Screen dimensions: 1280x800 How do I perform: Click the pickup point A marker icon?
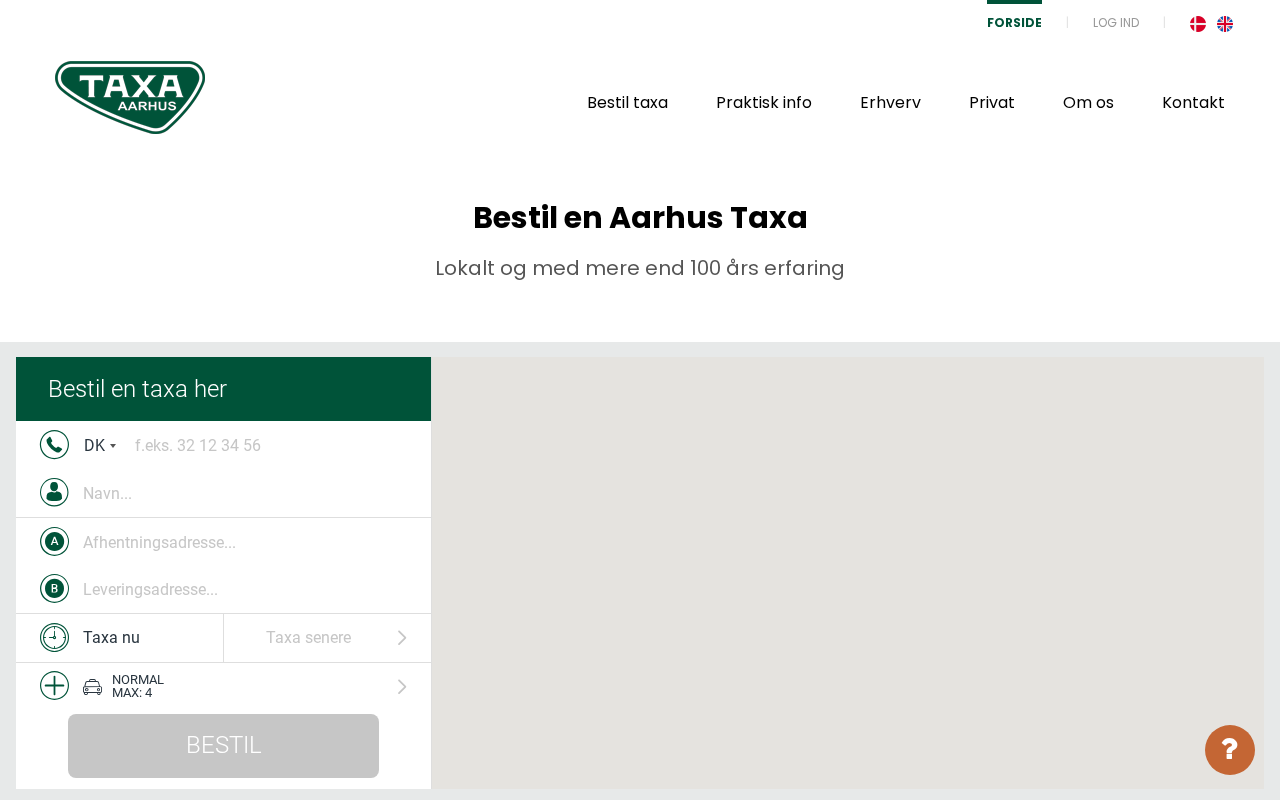[x=54, y=541]
